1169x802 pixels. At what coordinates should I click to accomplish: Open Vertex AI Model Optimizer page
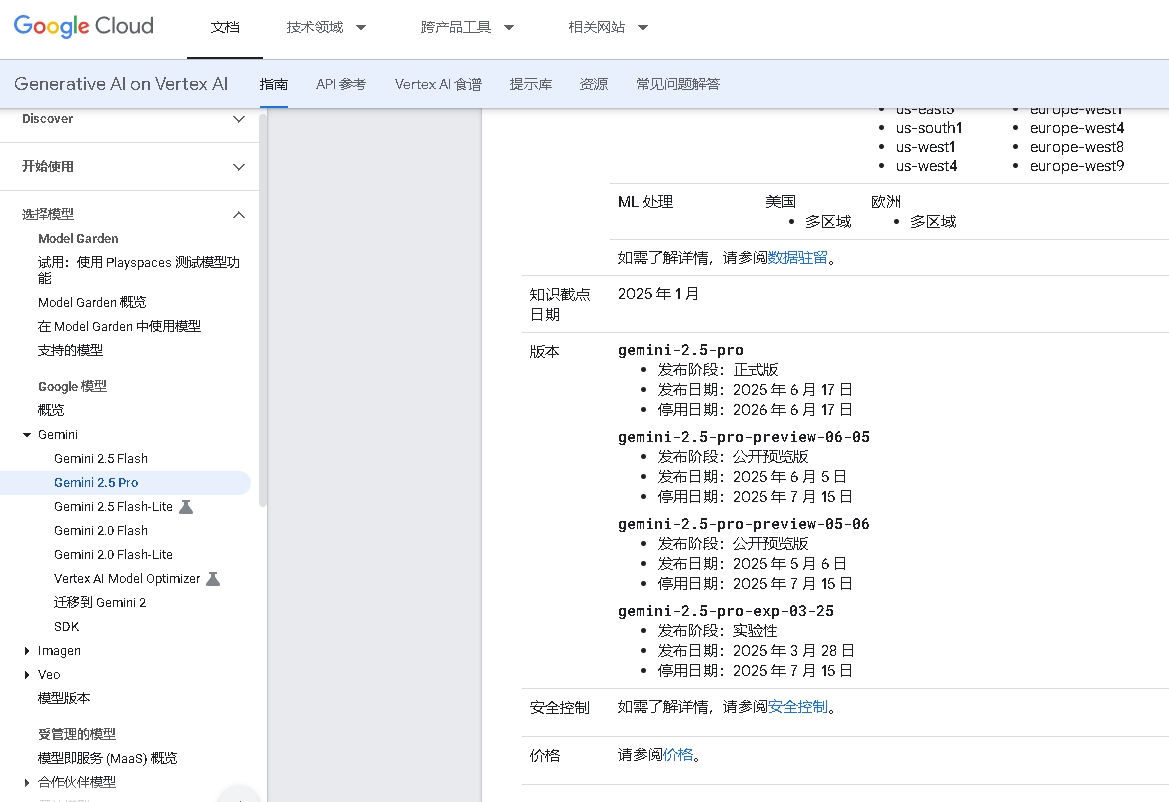pos(127,578)
